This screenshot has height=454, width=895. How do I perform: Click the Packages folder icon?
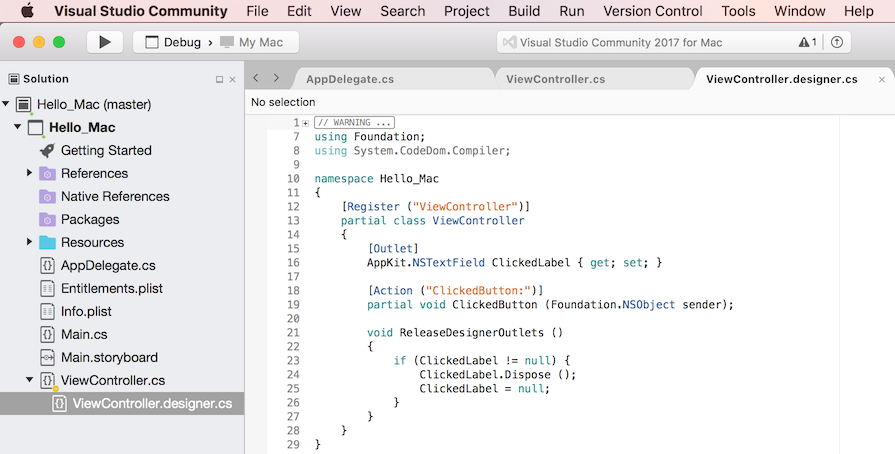point(47,219)
